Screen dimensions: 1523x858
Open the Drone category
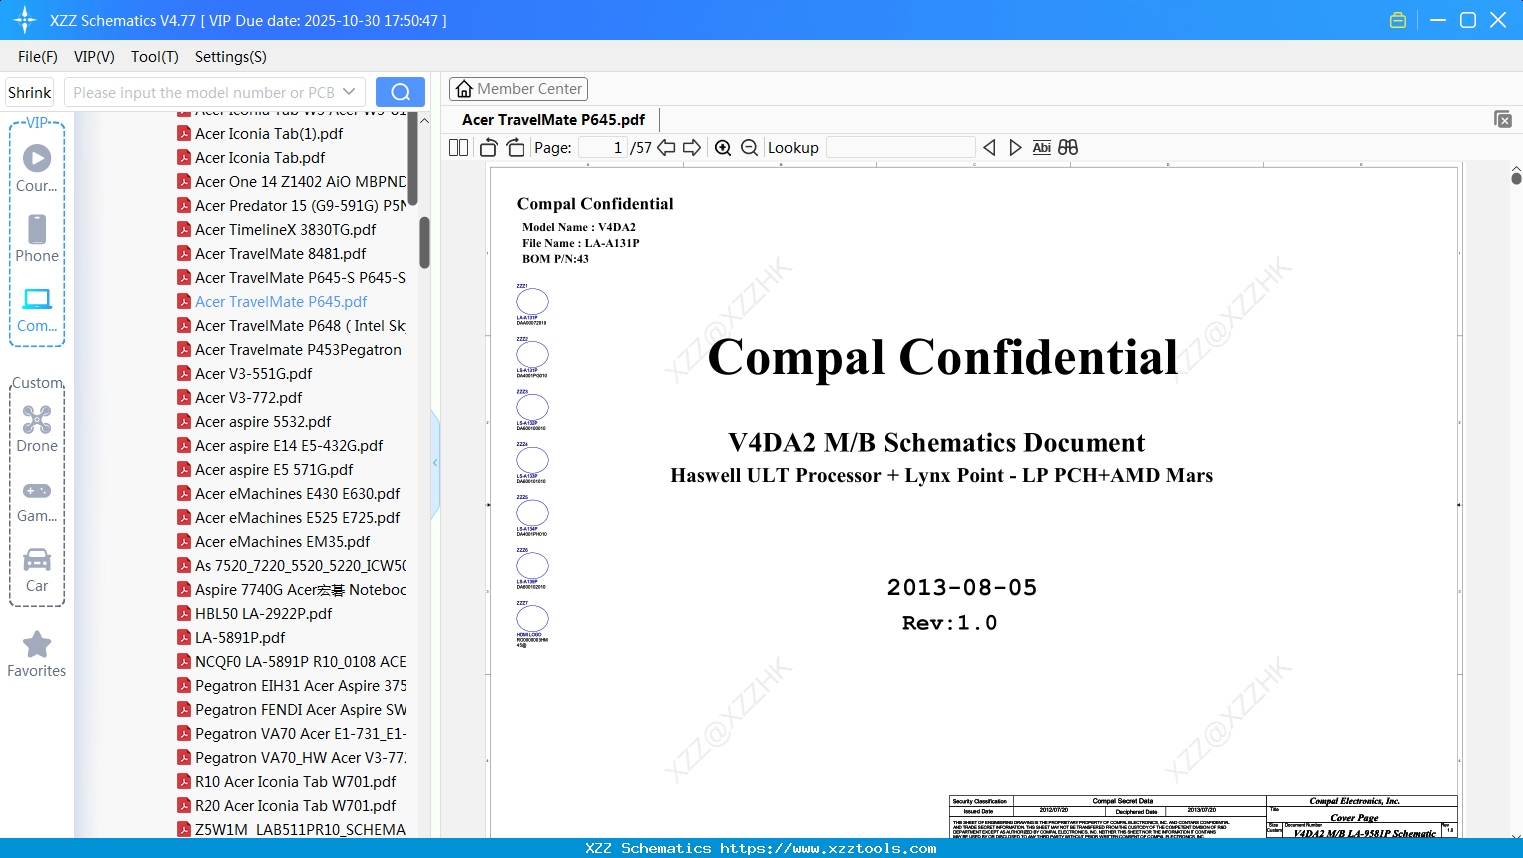coord(37,429)
